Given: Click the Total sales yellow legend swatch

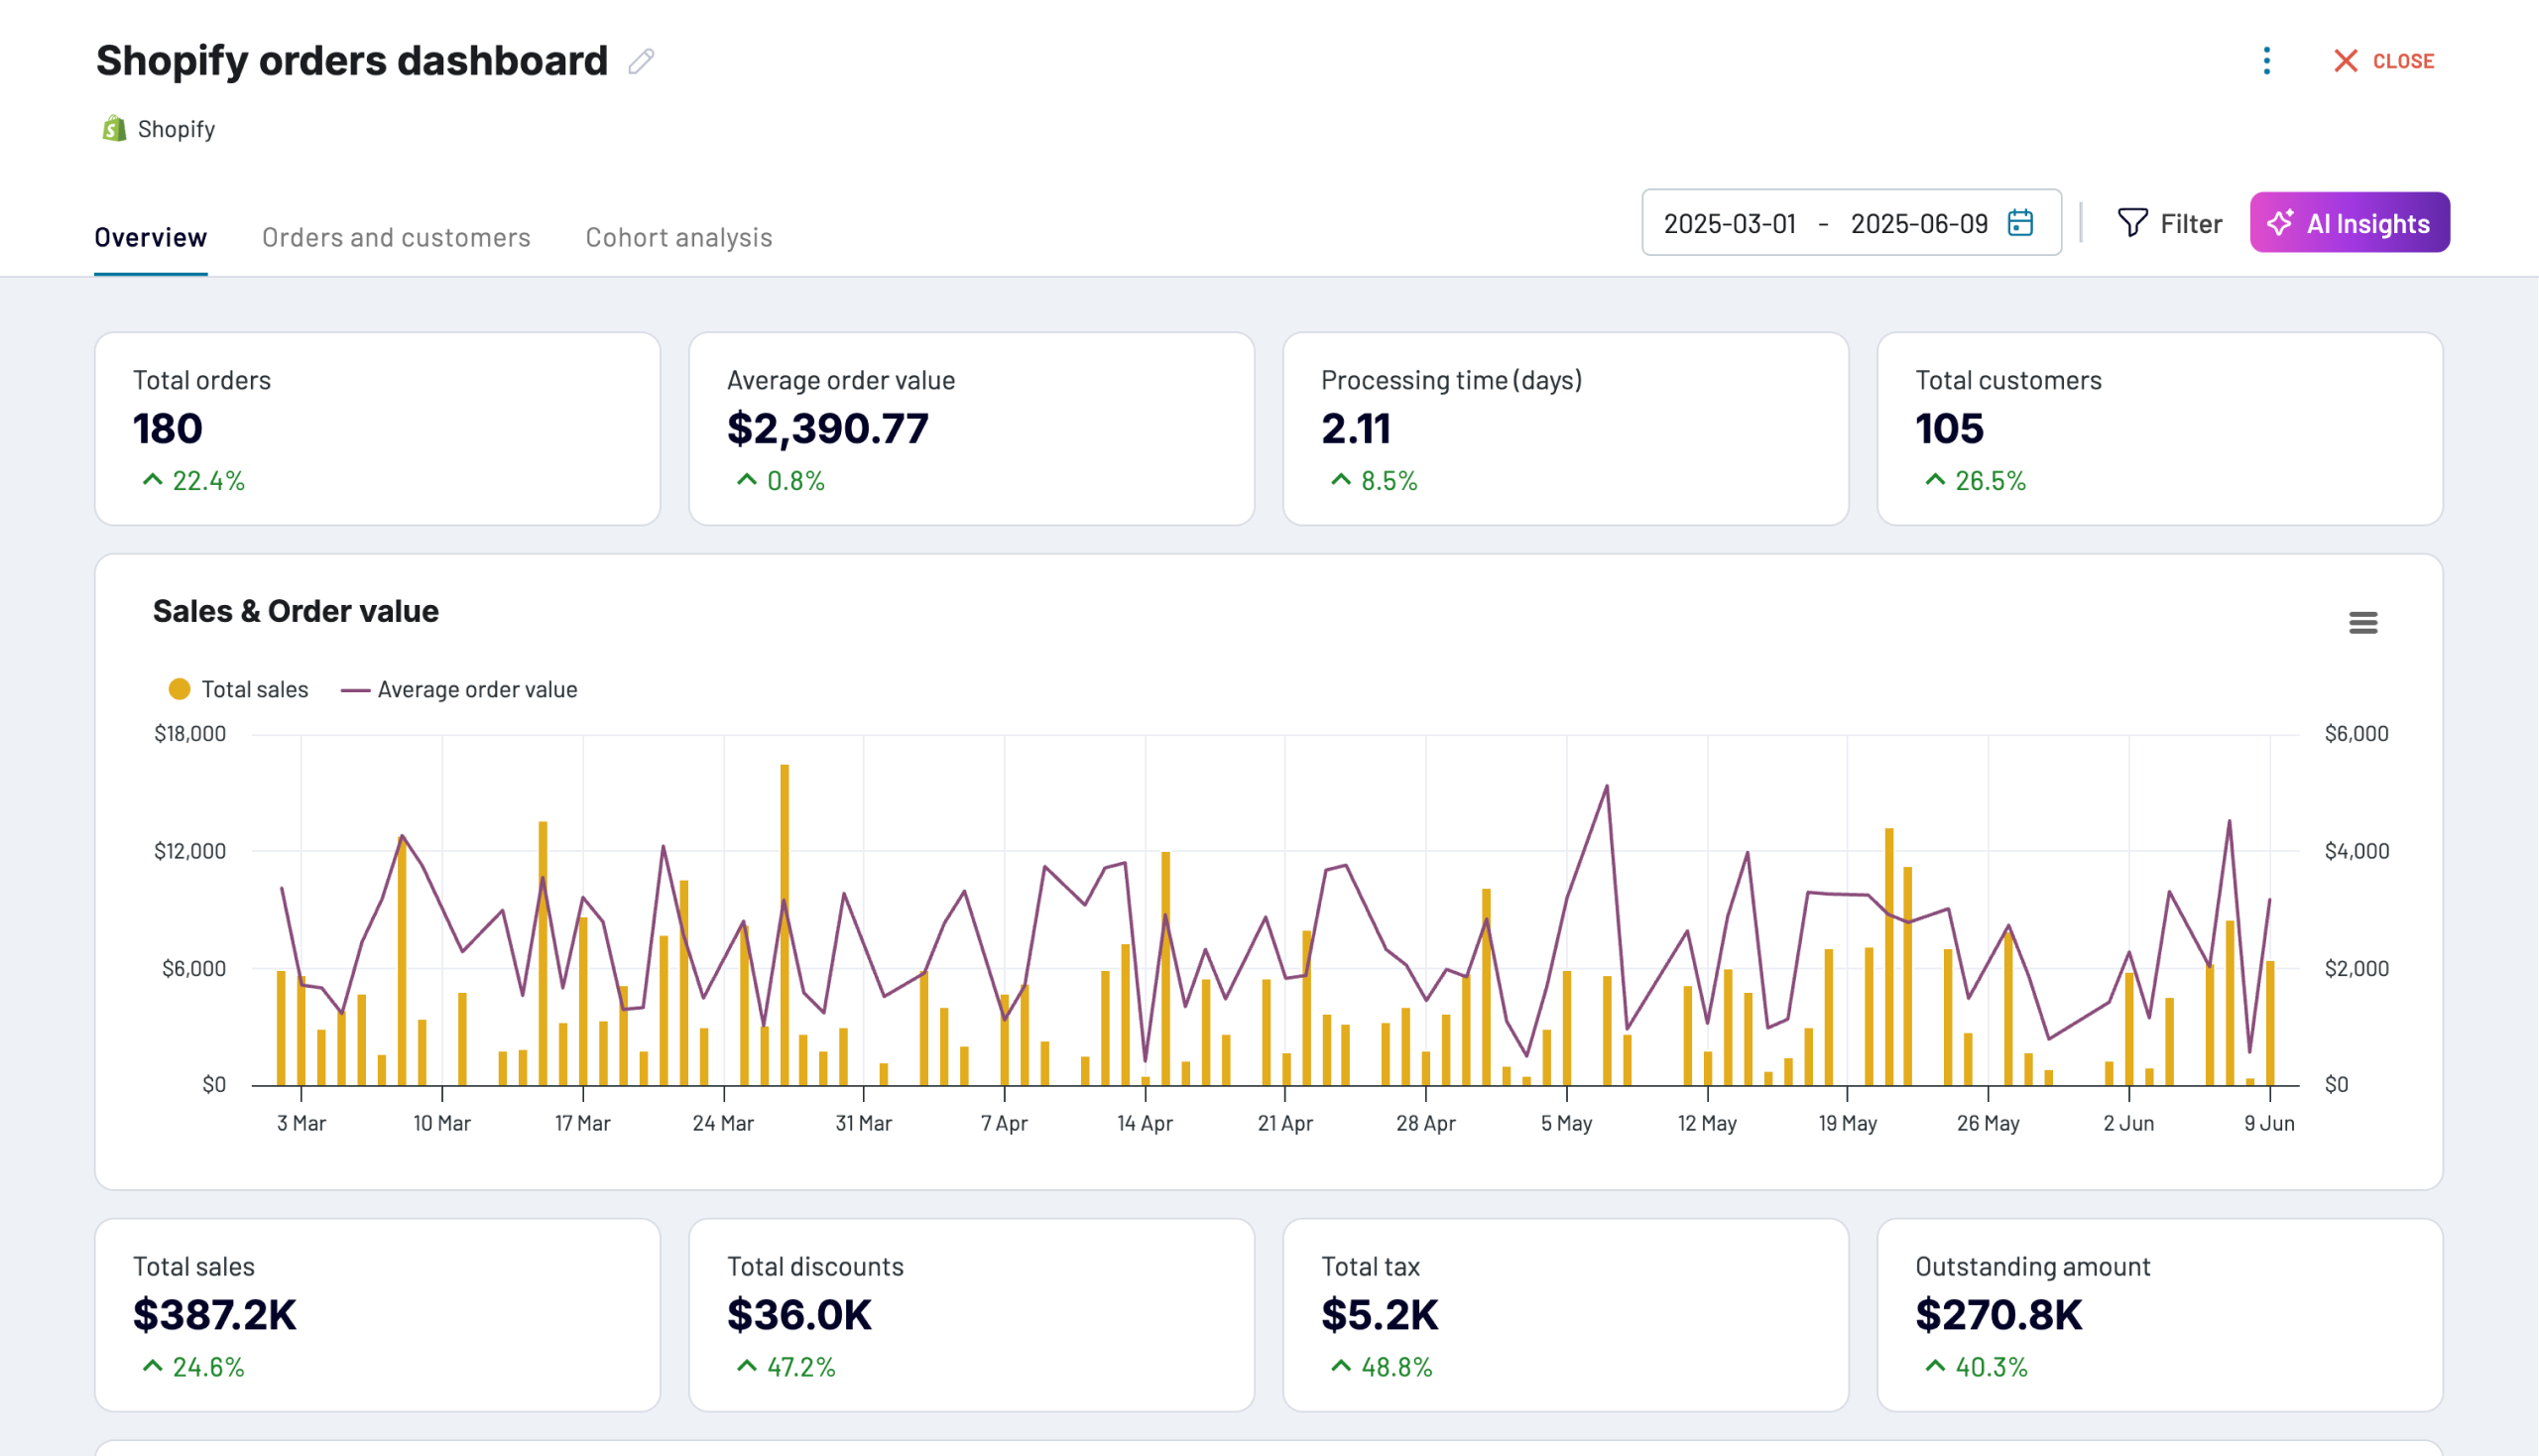Looking at the screenshot, I should pyautogui.click(x=178, y=689).
